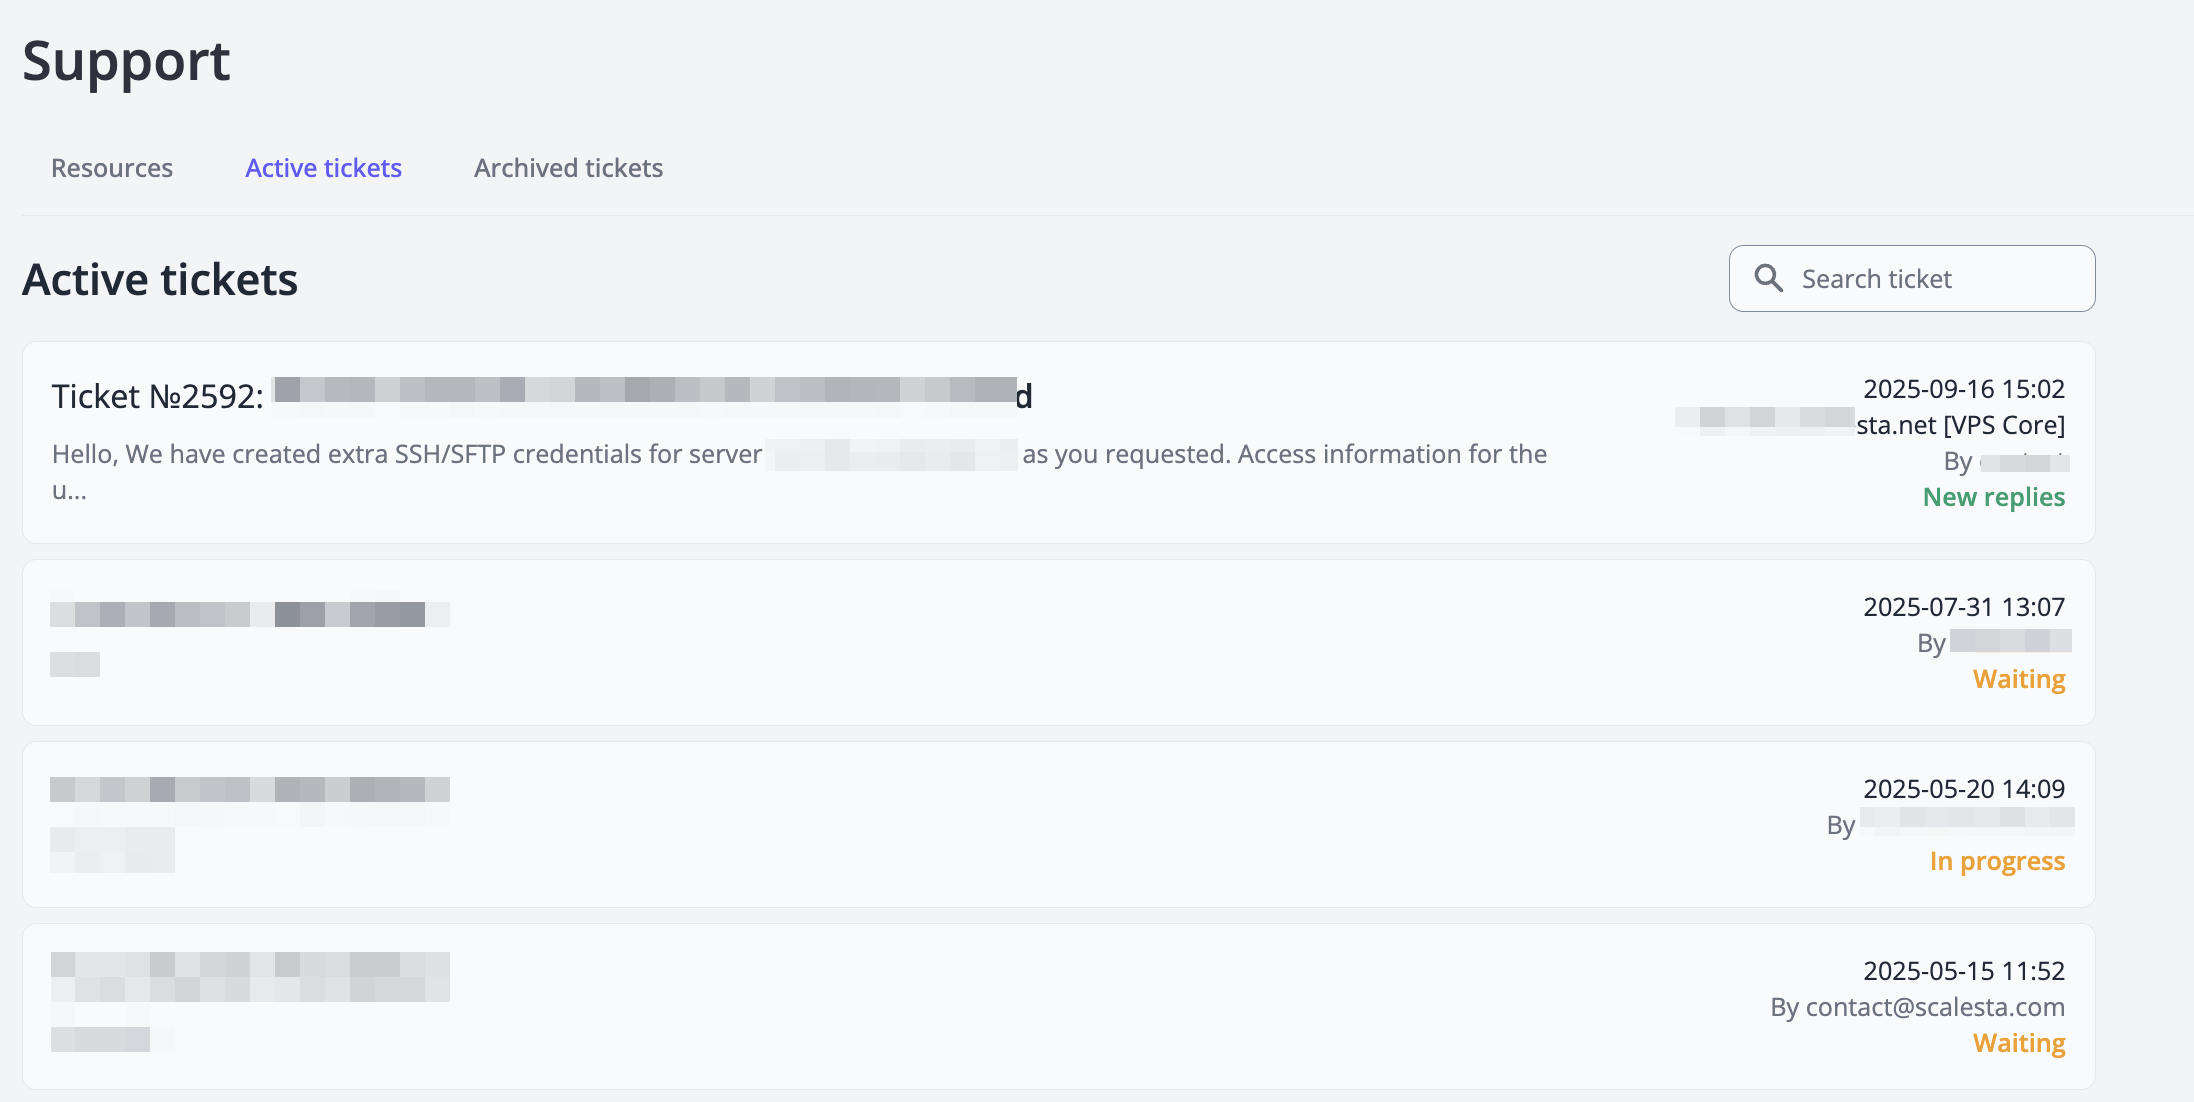Click the Support page heading

pyautogui.click(x=126, y=62)
